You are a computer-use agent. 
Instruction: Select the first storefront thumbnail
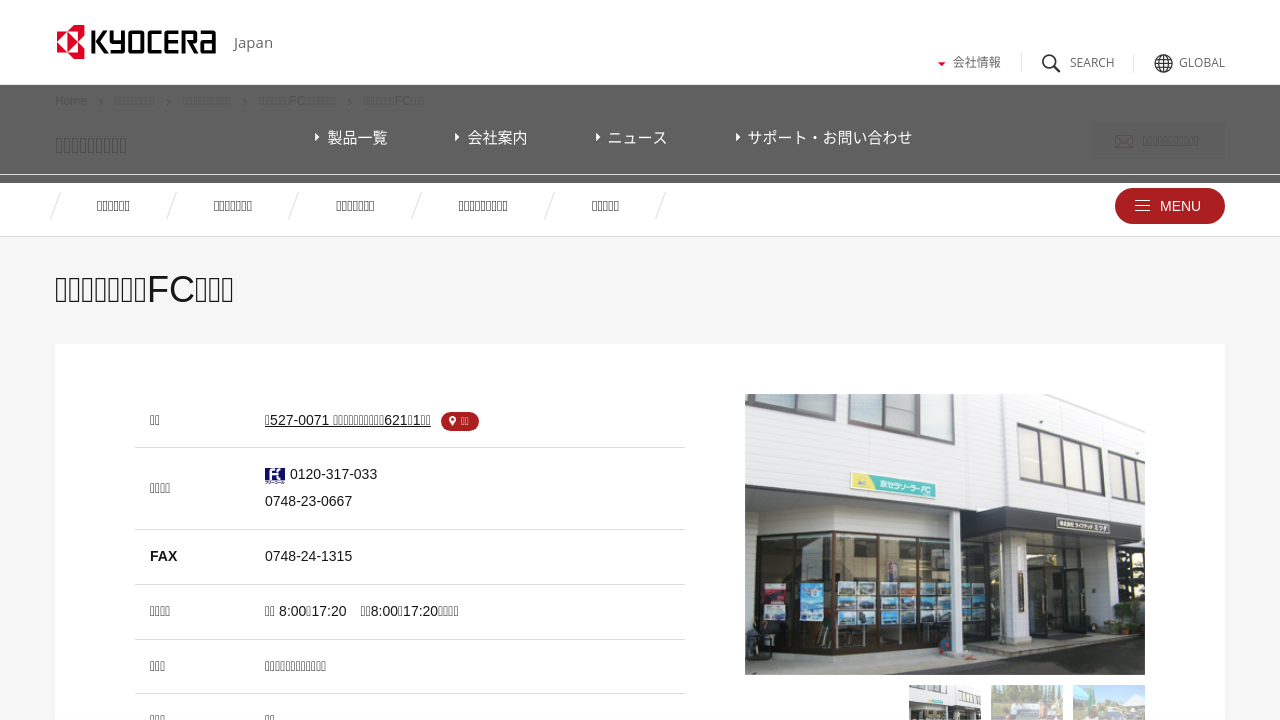pos(944,702)
